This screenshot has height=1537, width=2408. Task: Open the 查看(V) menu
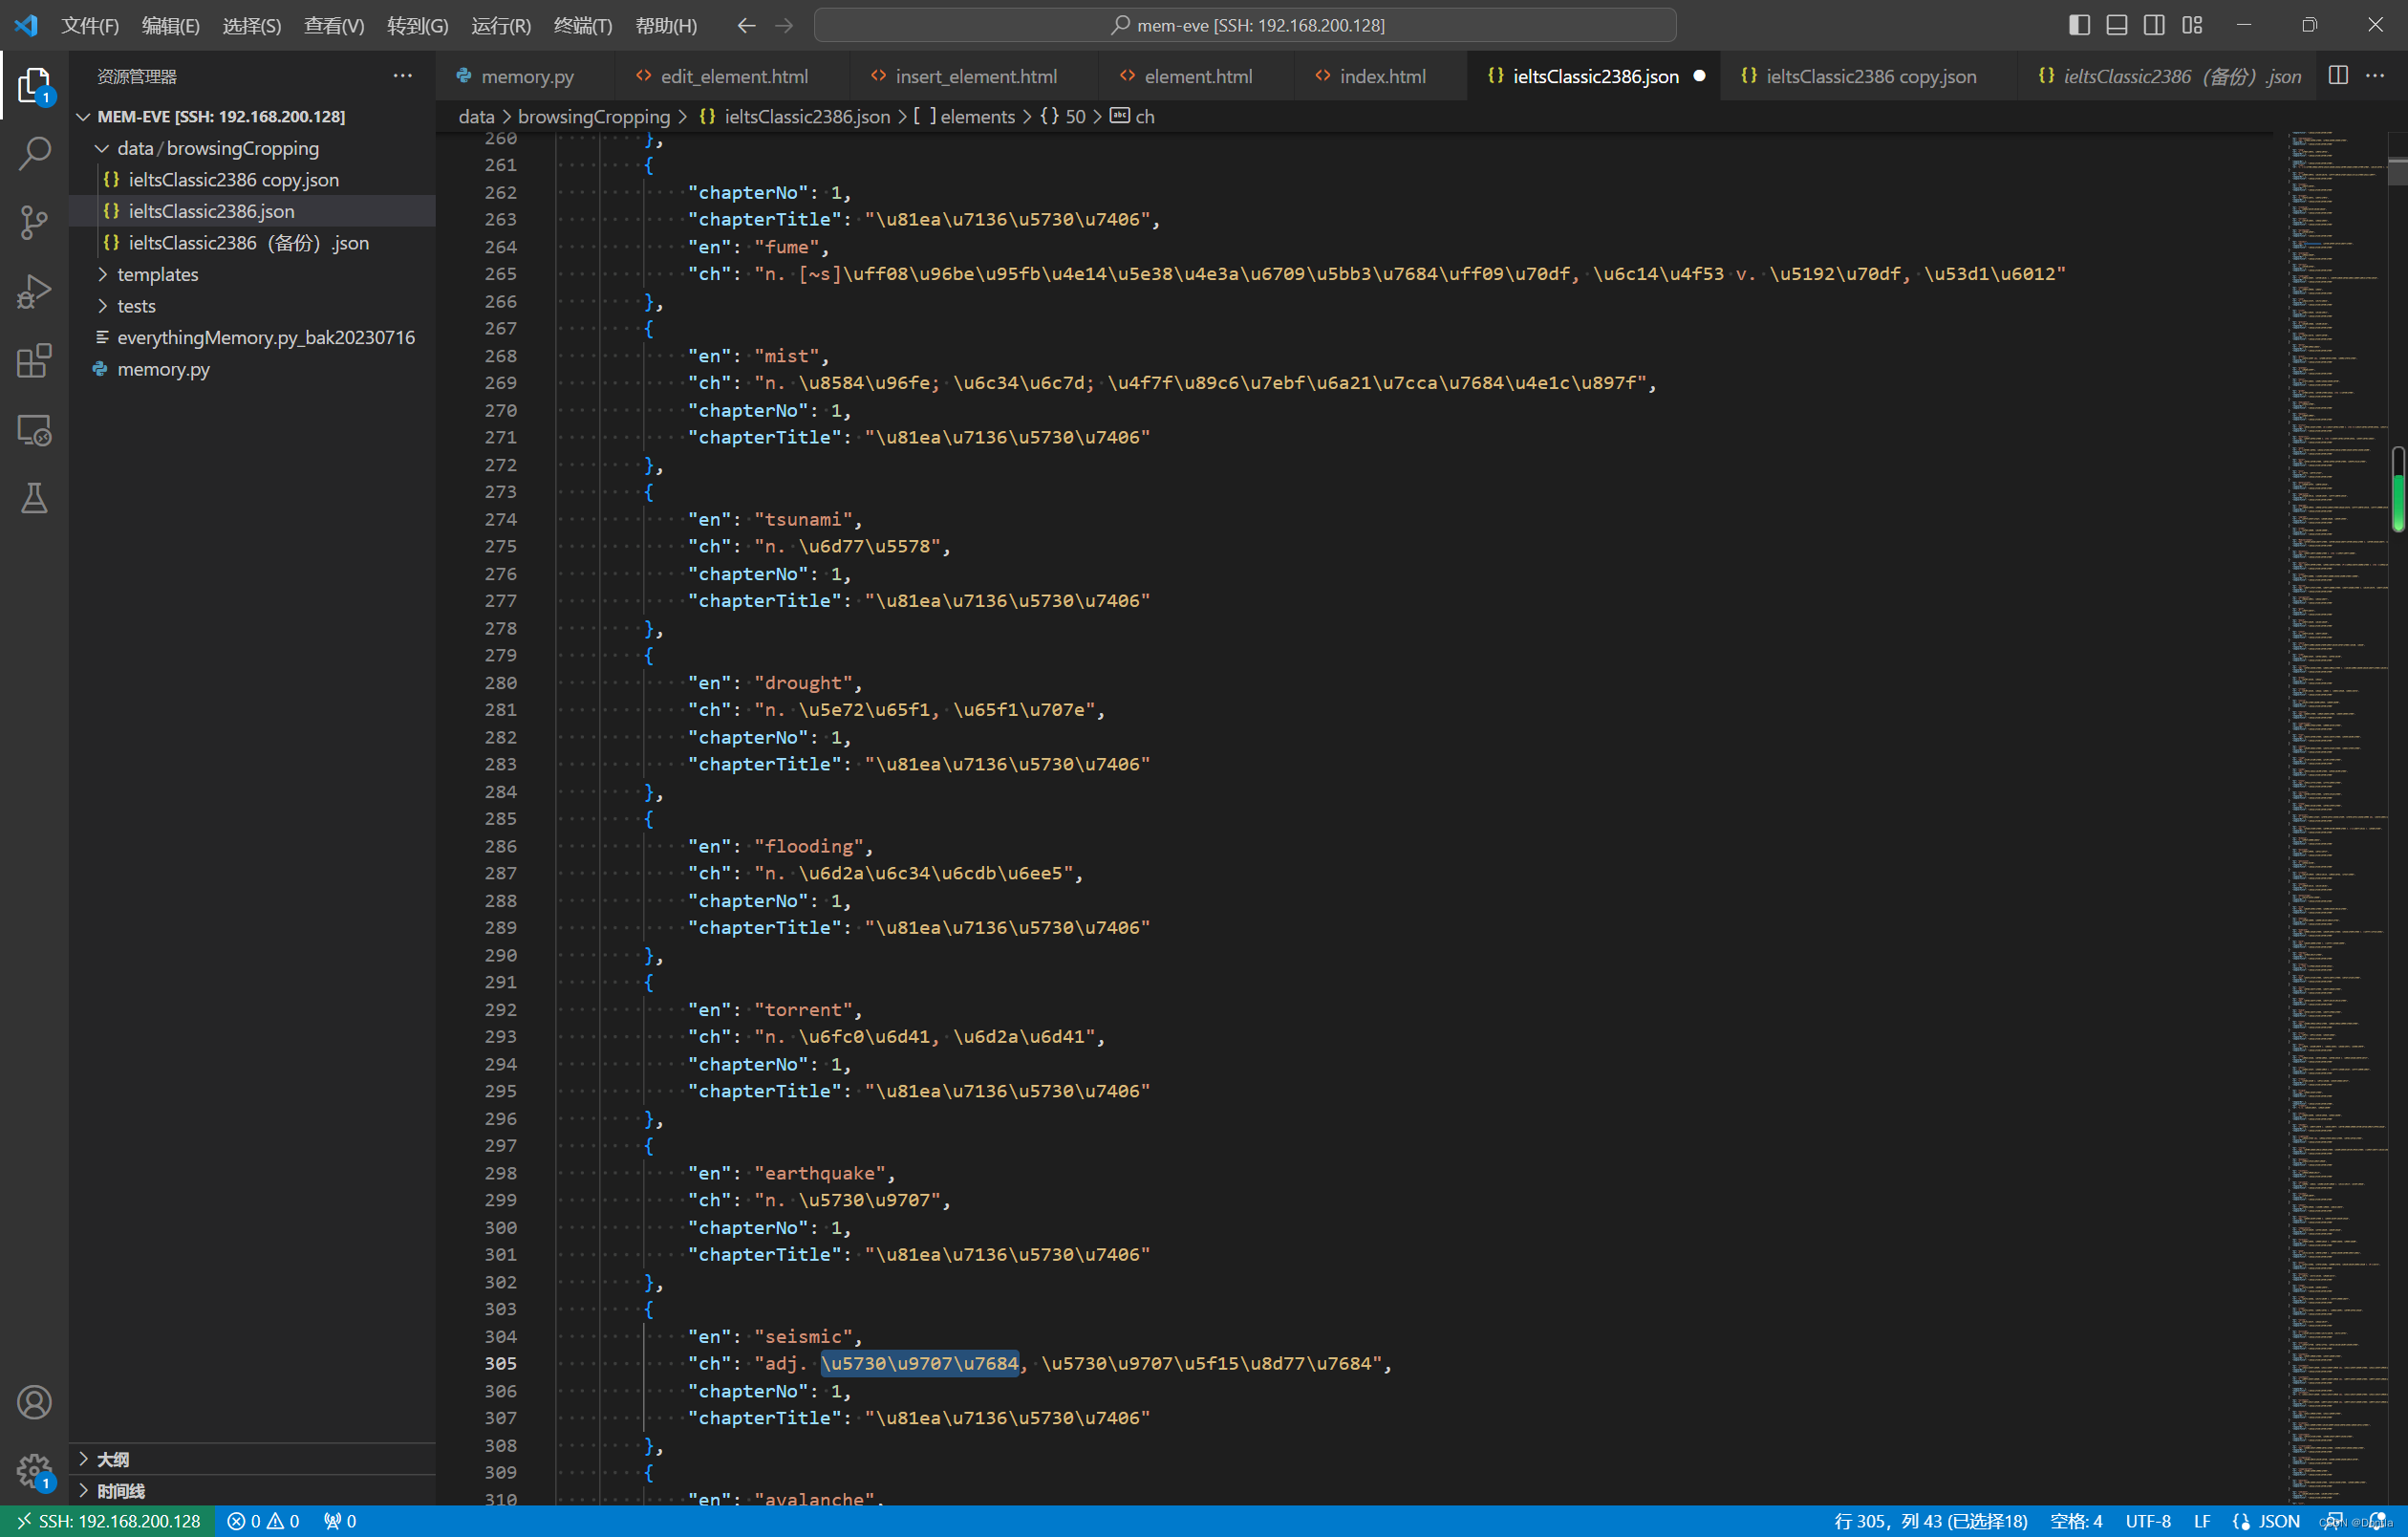pos(334,25)
